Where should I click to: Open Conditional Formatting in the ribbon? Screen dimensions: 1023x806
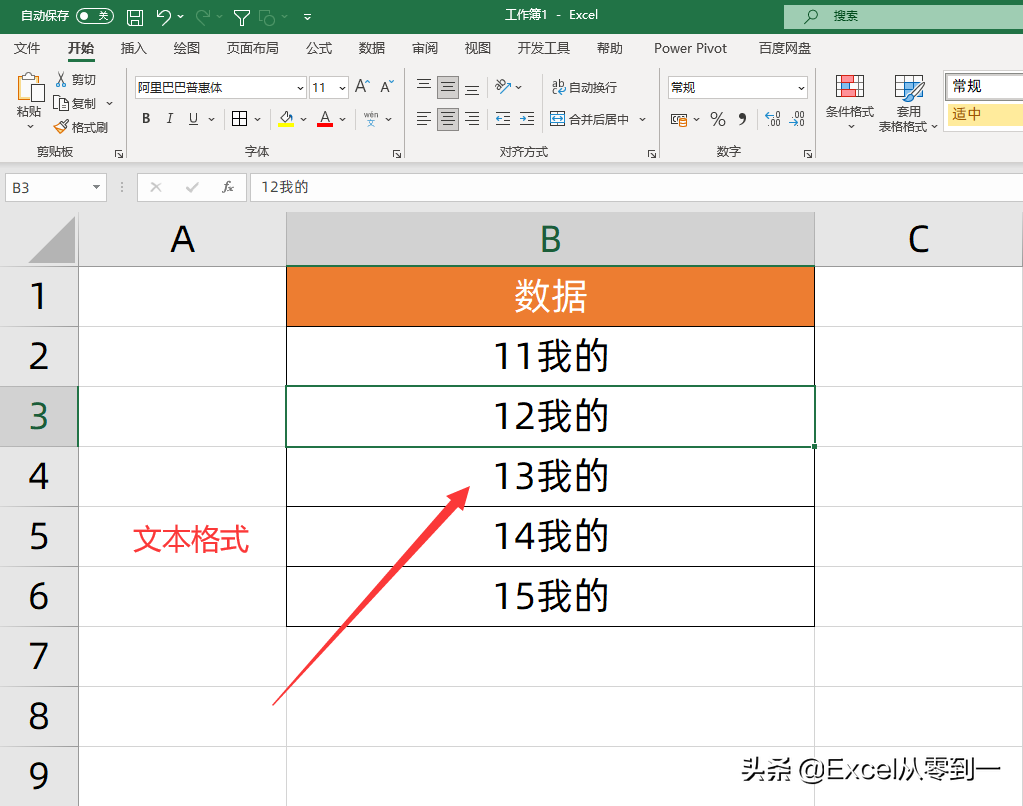point(849,100)
